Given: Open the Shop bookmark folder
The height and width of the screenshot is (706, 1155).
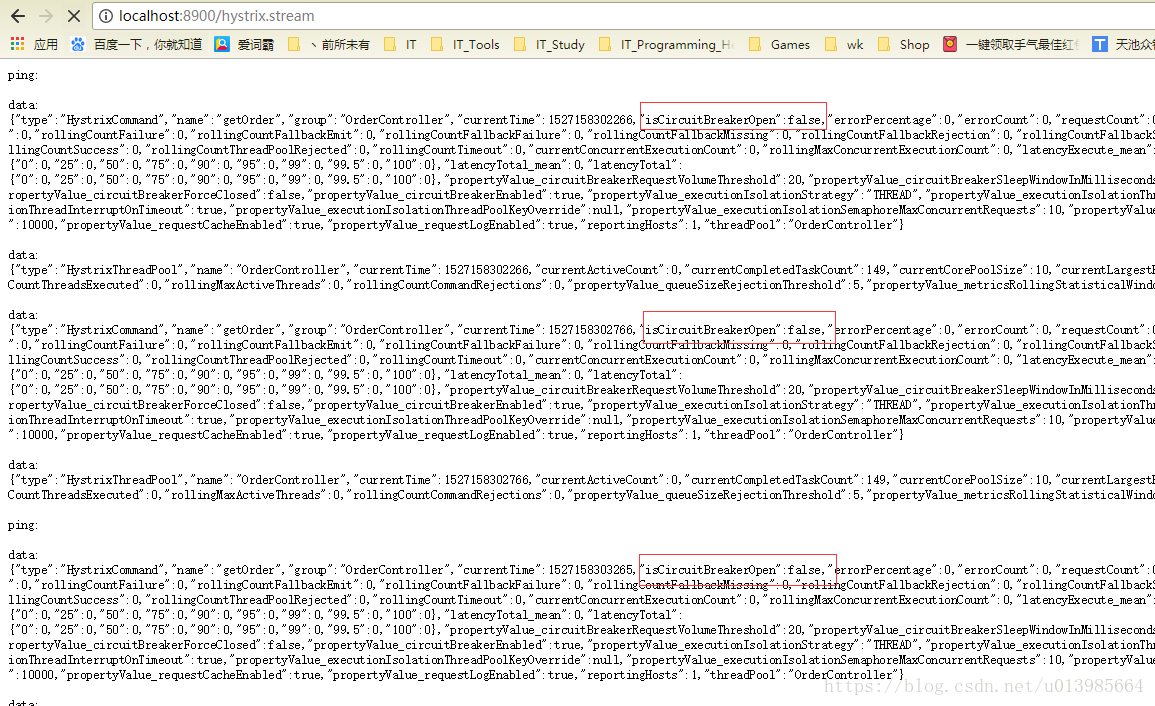Looking at the screenshot, I should (904, 44).
